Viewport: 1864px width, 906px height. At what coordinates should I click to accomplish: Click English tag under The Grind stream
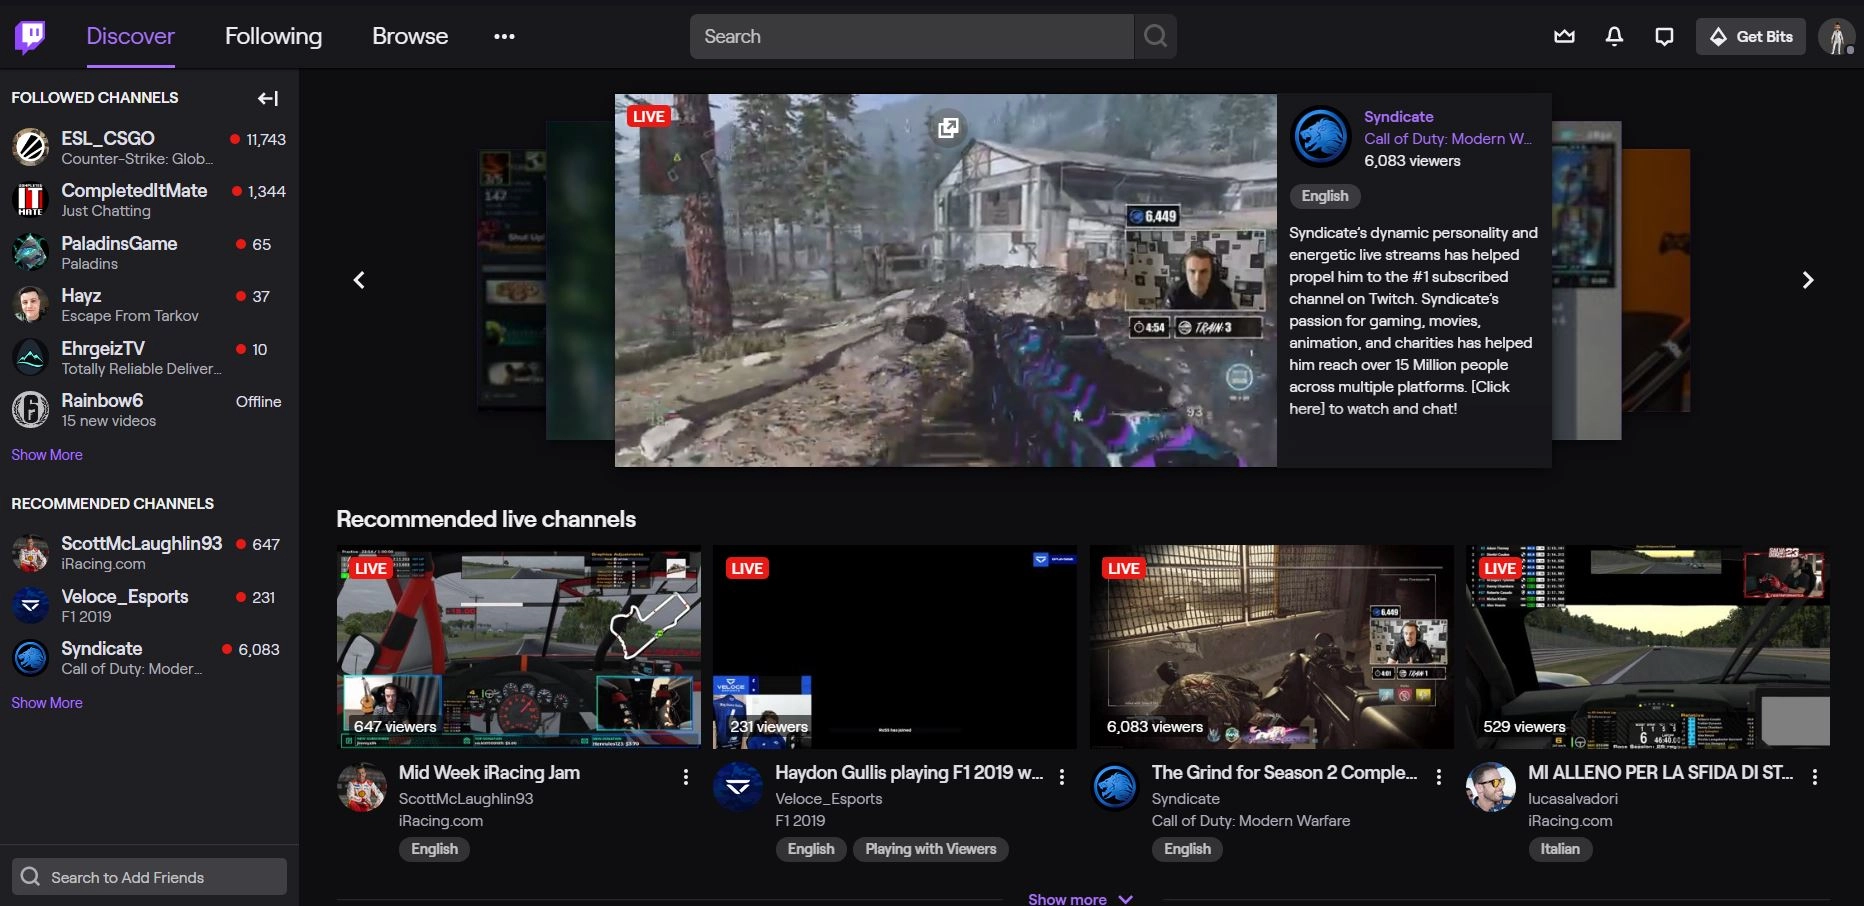[x=1188, y=849]
